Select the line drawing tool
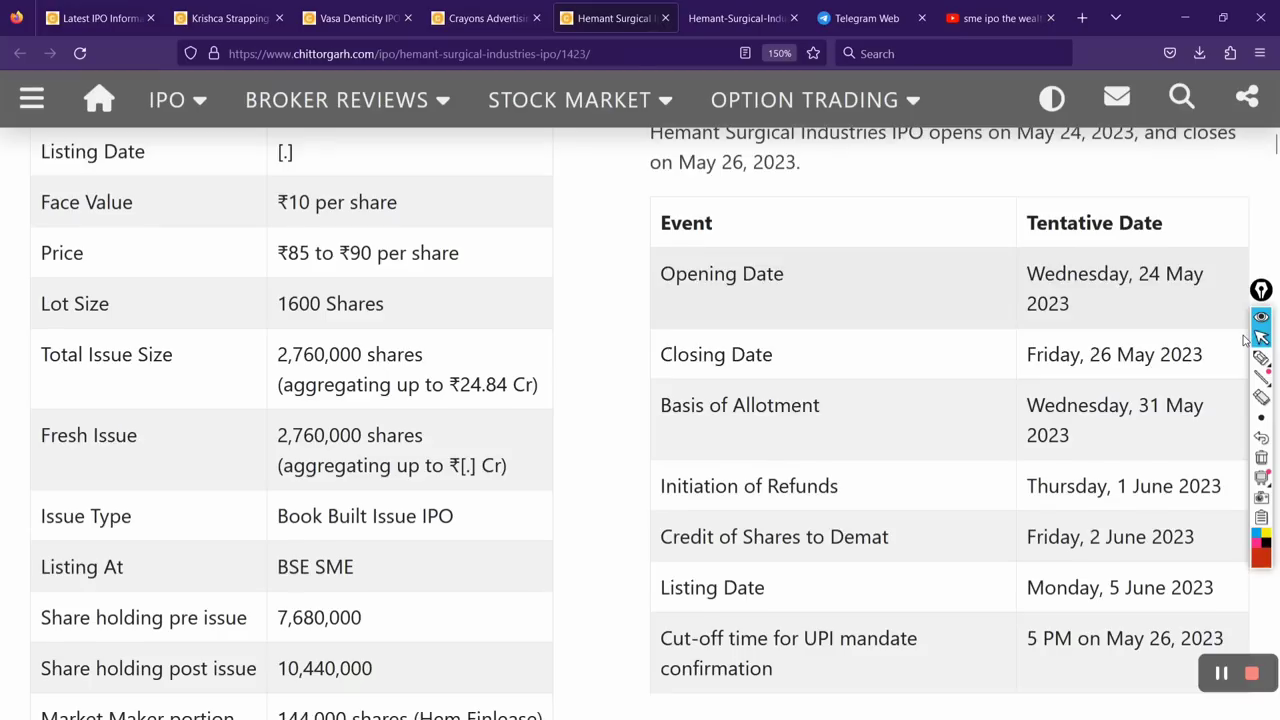This screenshot has width=1280, height=720. click(1261, 377)
